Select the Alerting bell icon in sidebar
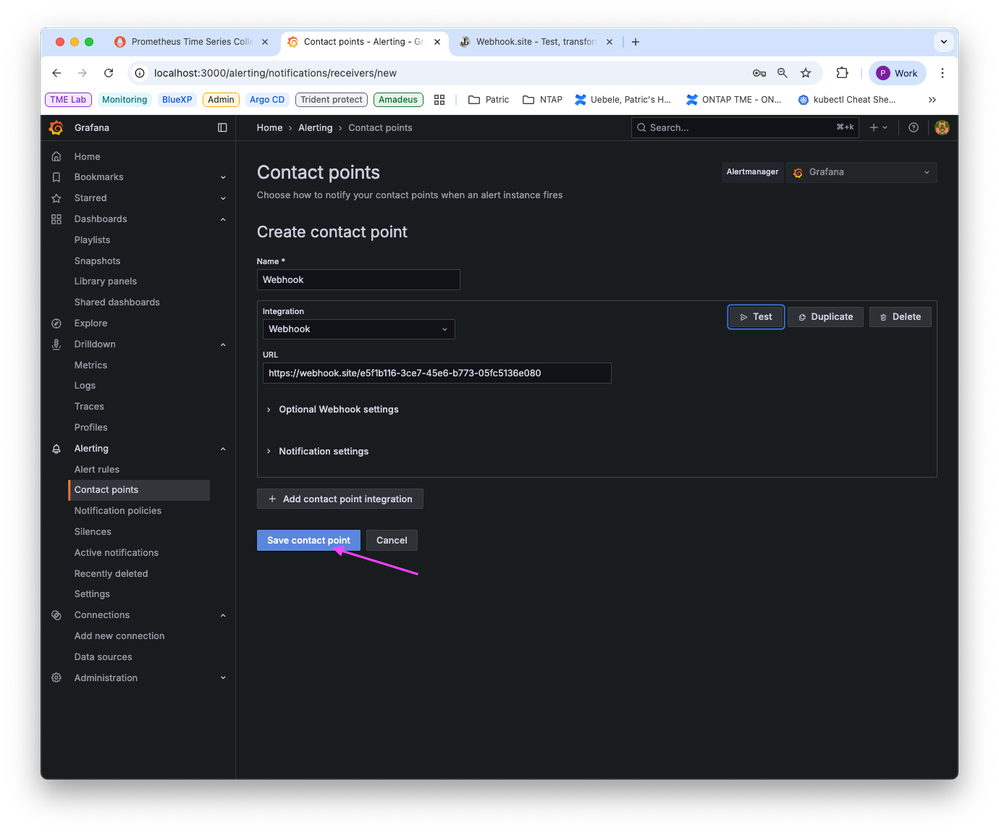 pyautogui.click(x=56, y=448)
